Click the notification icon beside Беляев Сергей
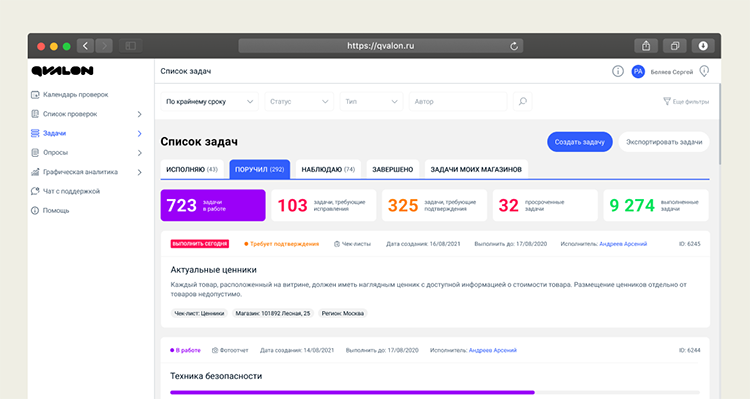Viewport: 750px width, 399px height. click(704, 71)
